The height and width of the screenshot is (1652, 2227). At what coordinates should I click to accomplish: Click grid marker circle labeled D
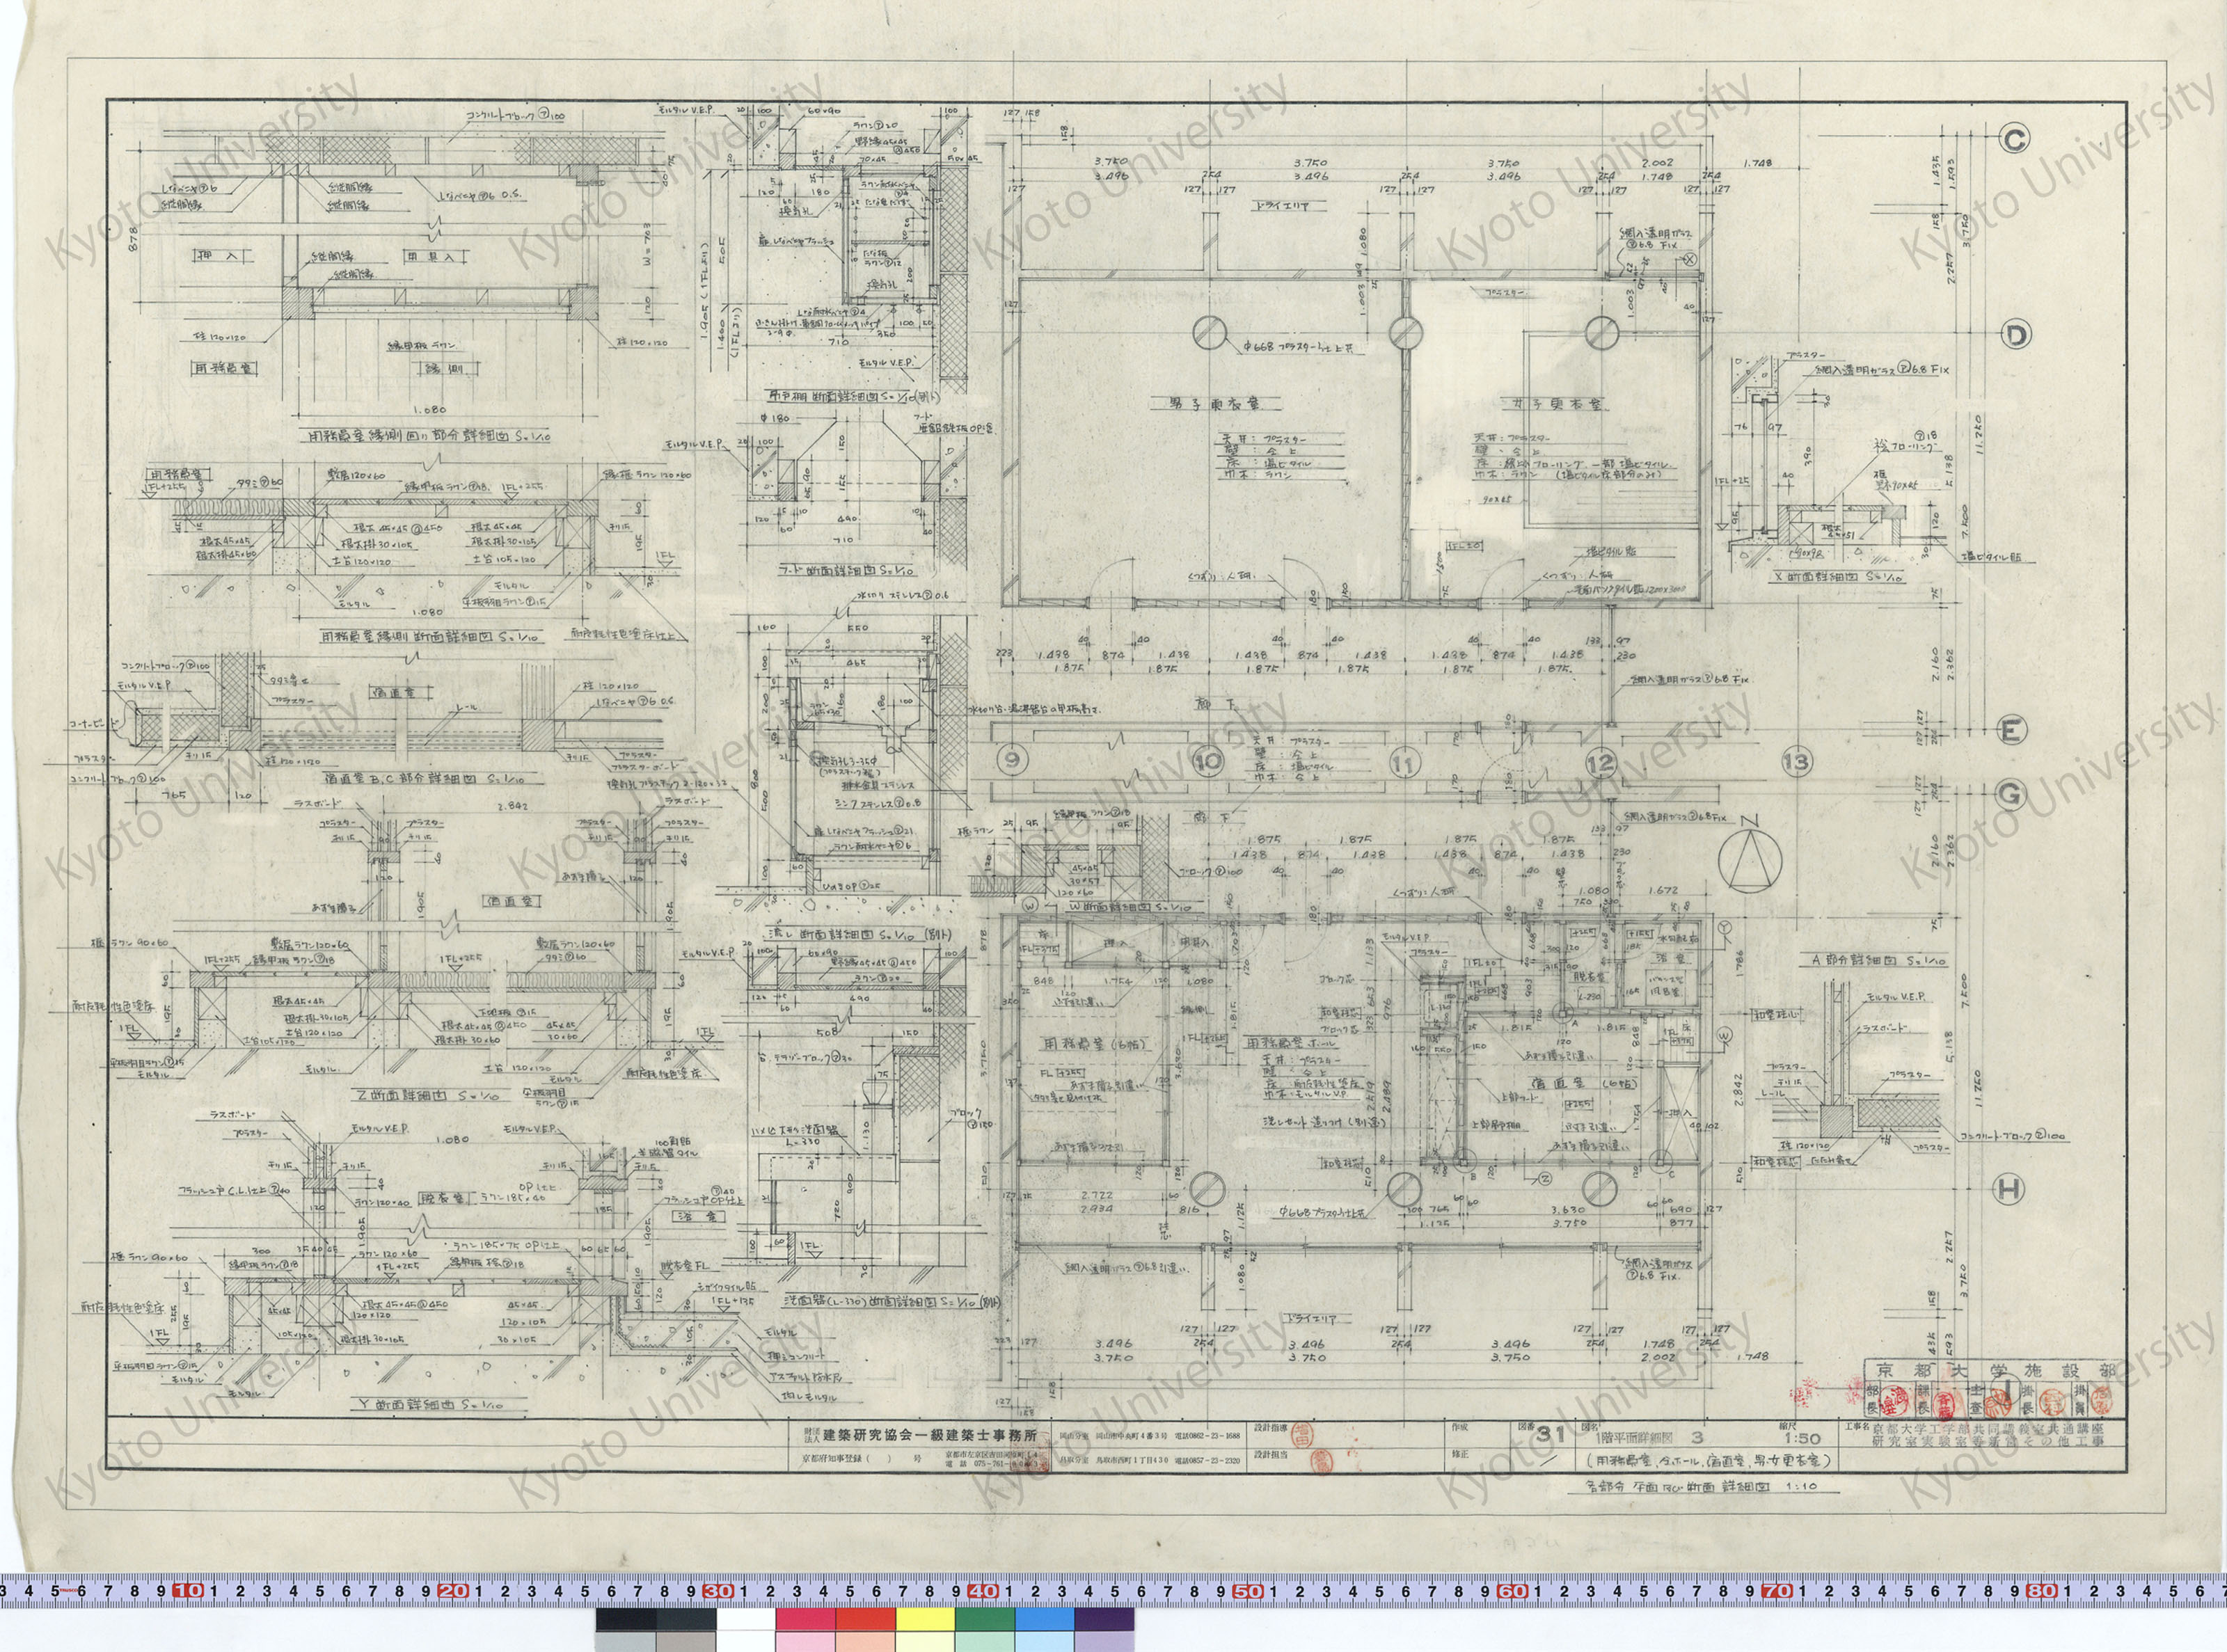(2015, 335)
